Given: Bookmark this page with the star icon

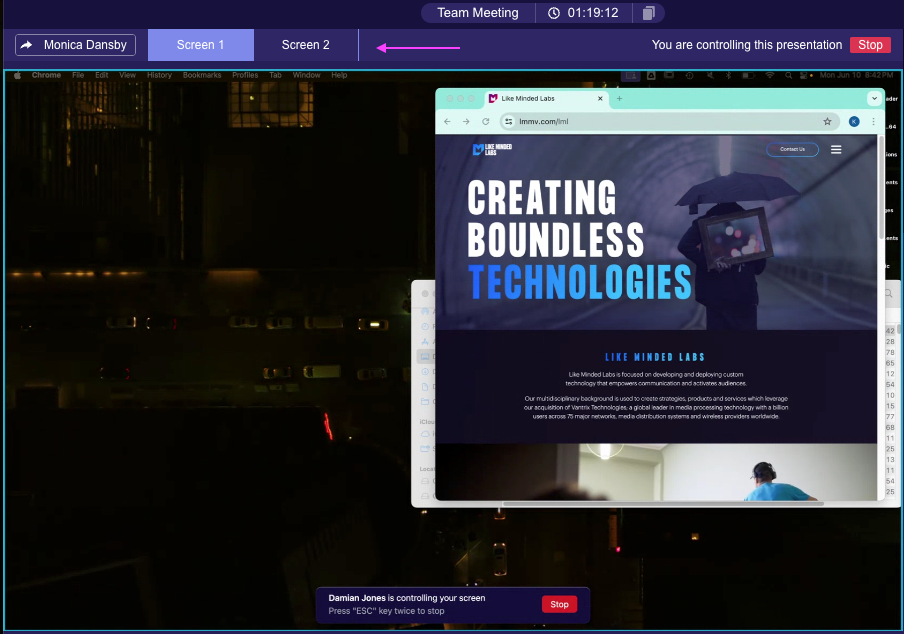Looking at the screenshot, I should click(x=827, y=122).
